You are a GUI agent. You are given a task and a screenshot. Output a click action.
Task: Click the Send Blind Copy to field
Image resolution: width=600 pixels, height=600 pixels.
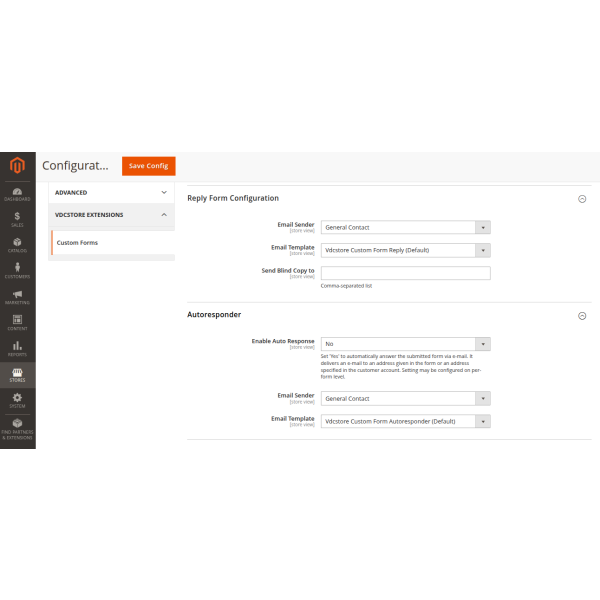pos(405,273)
